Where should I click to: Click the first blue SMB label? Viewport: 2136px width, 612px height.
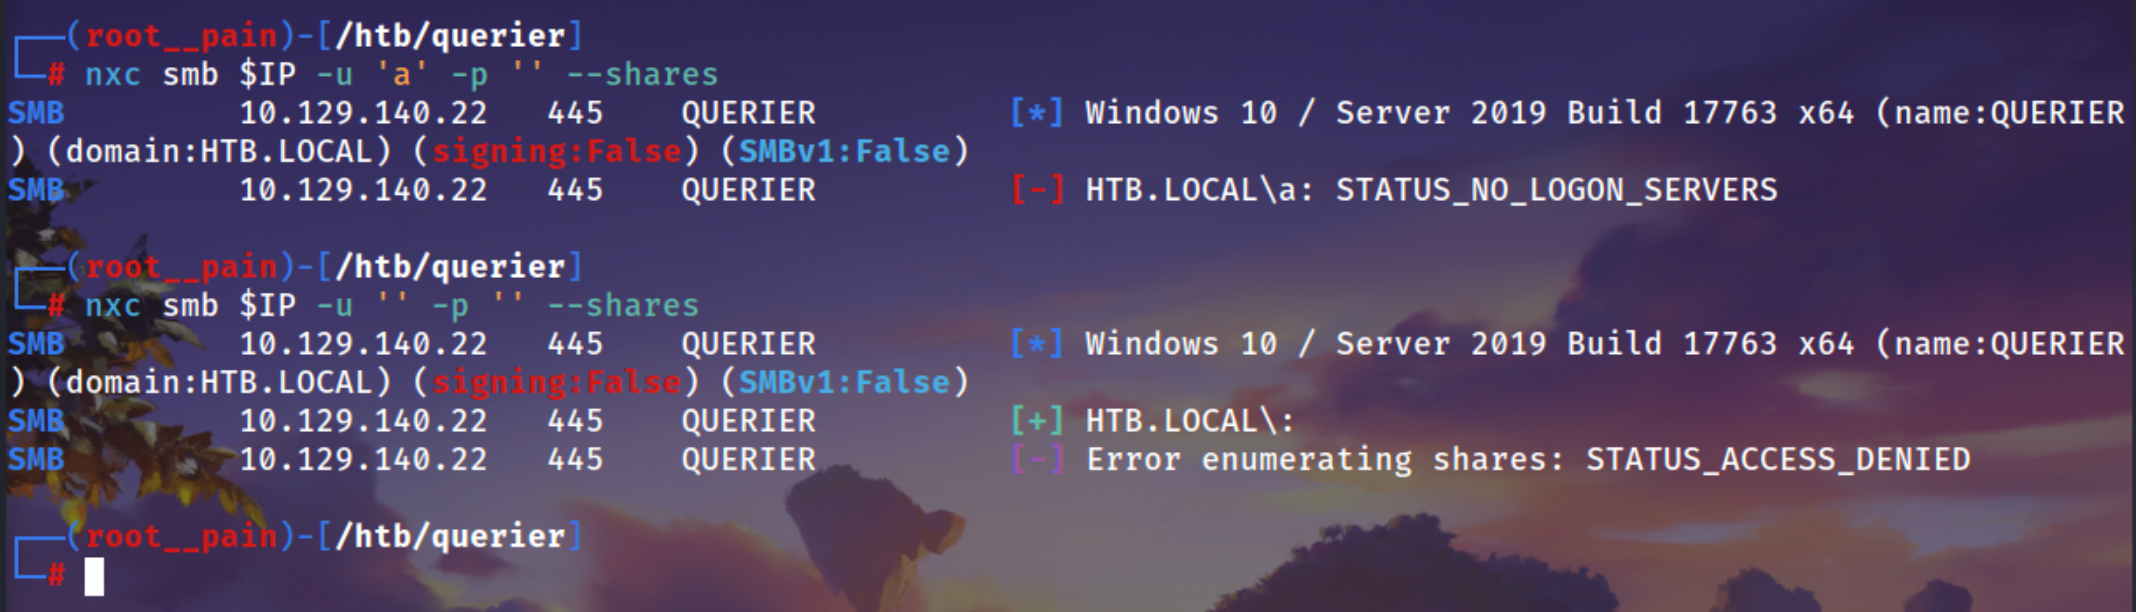point(36,113)
